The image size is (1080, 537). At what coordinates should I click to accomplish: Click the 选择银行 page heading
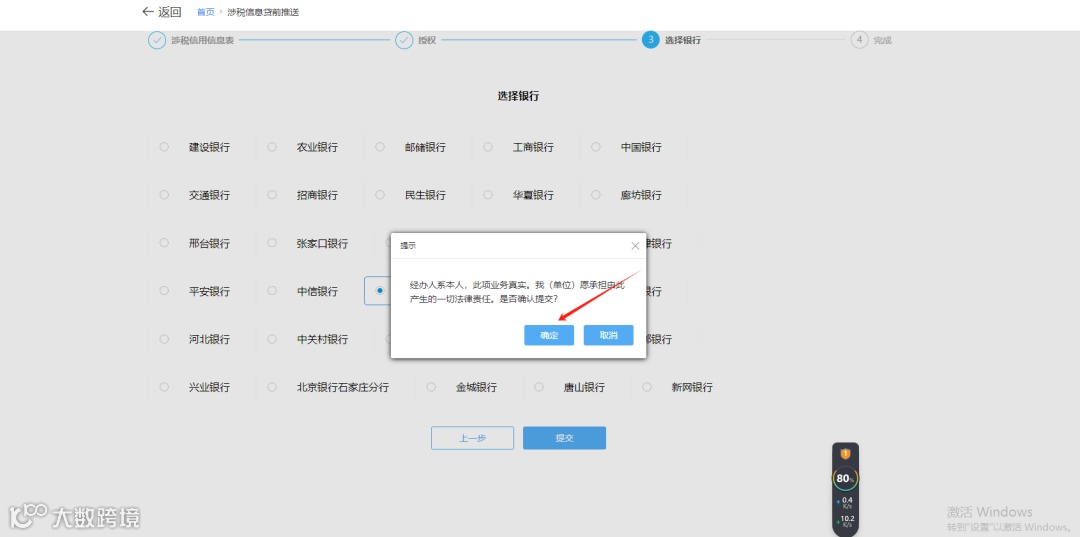pyautogui.click(x=518, y=96)
